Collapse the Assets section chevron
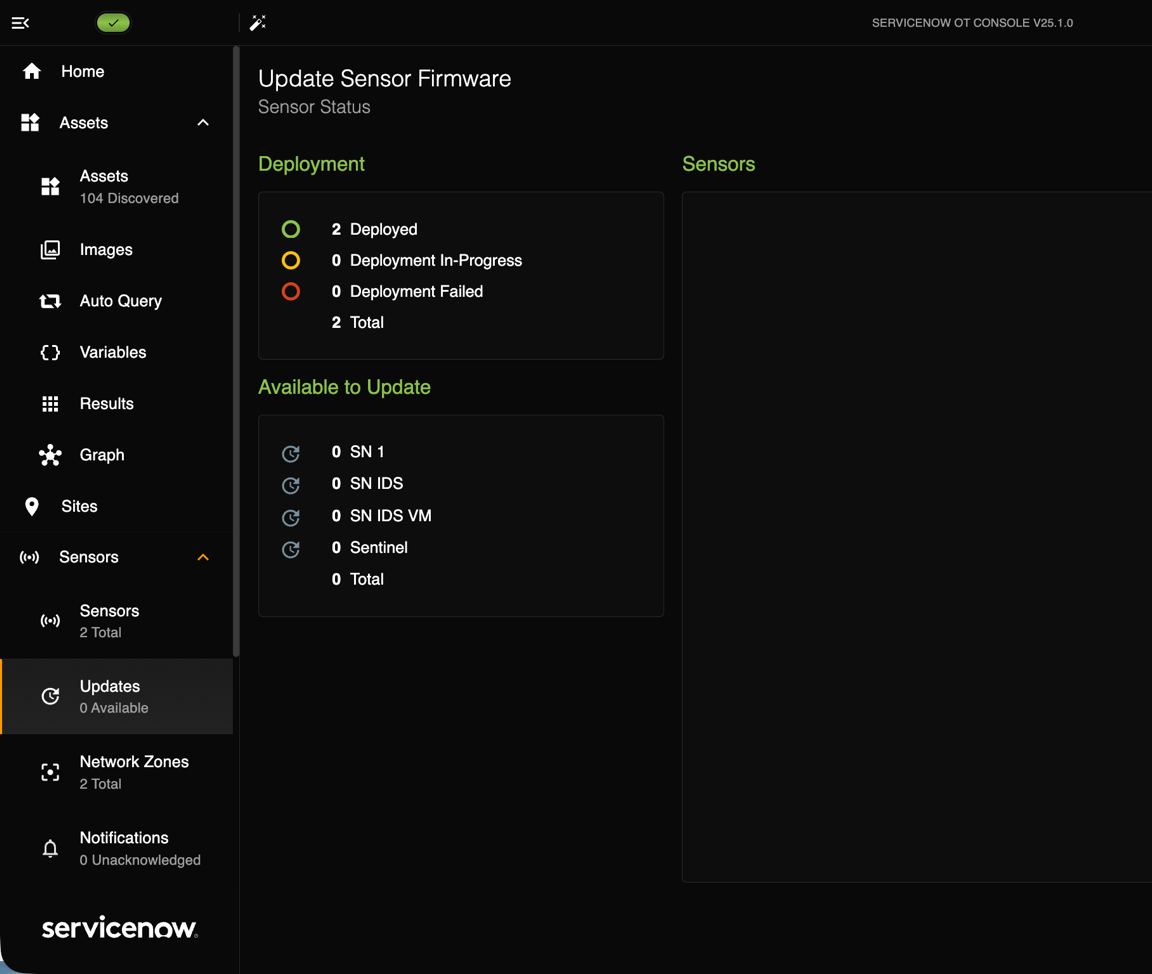The width and height of the screenshot is (1152, 974). (204, 123)
